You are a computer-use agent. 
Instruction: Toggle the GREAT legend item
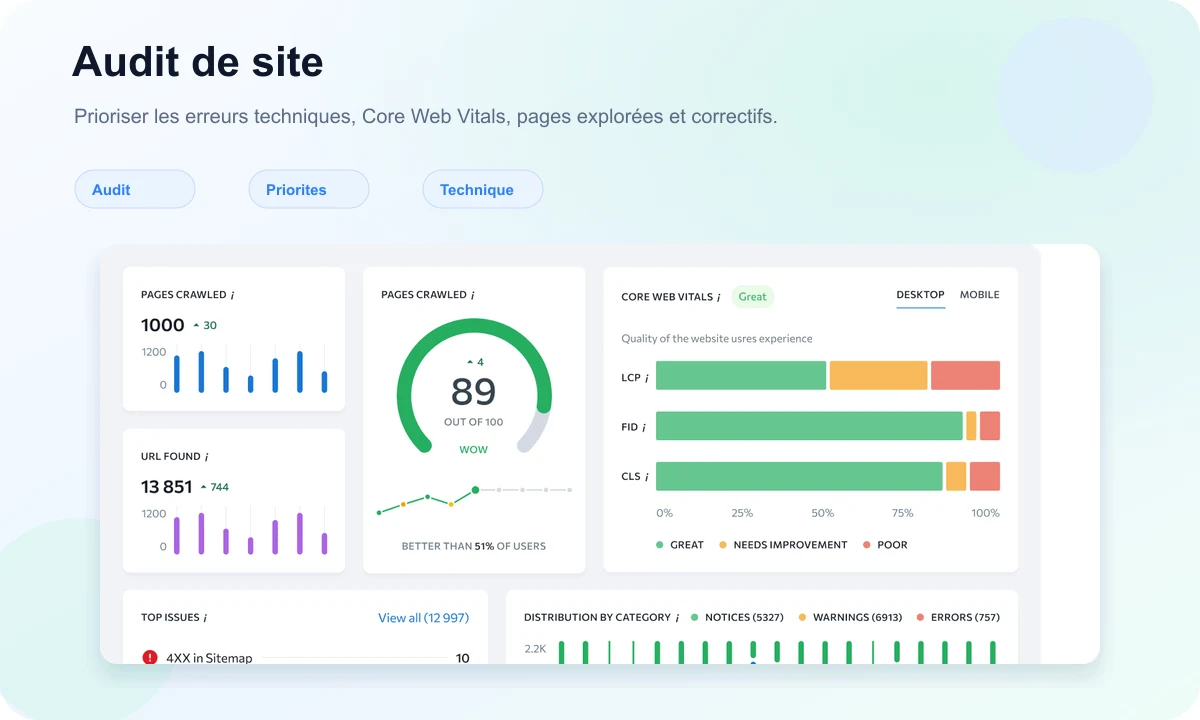click(x=680, y=545)
